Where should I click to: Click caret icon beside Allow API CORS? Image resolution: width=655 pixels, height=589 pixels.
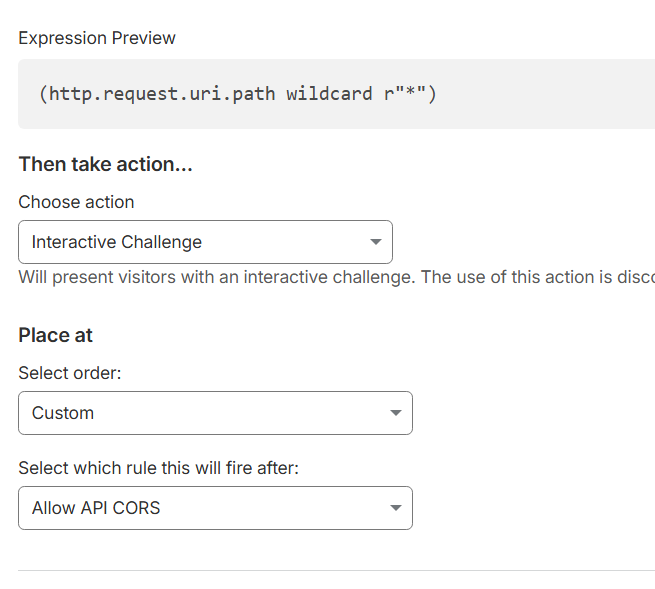396,508
